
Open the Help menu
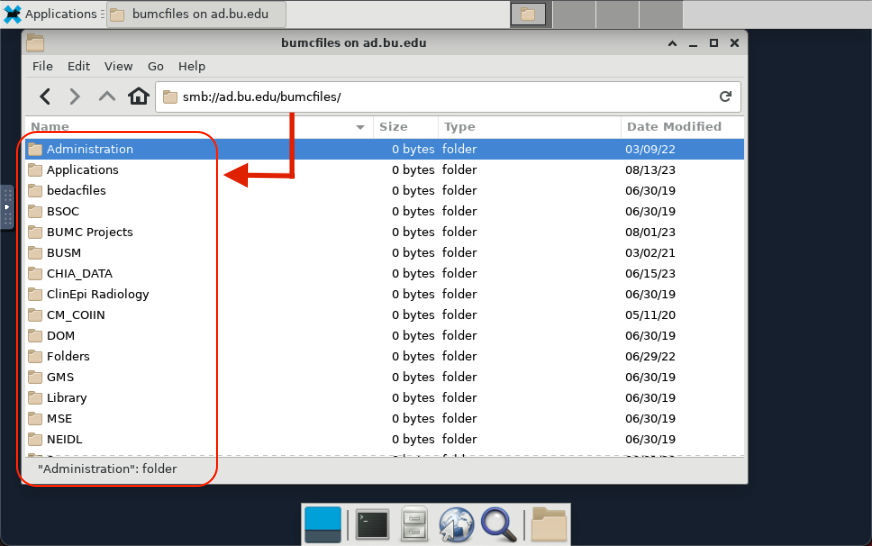point(192,66)
